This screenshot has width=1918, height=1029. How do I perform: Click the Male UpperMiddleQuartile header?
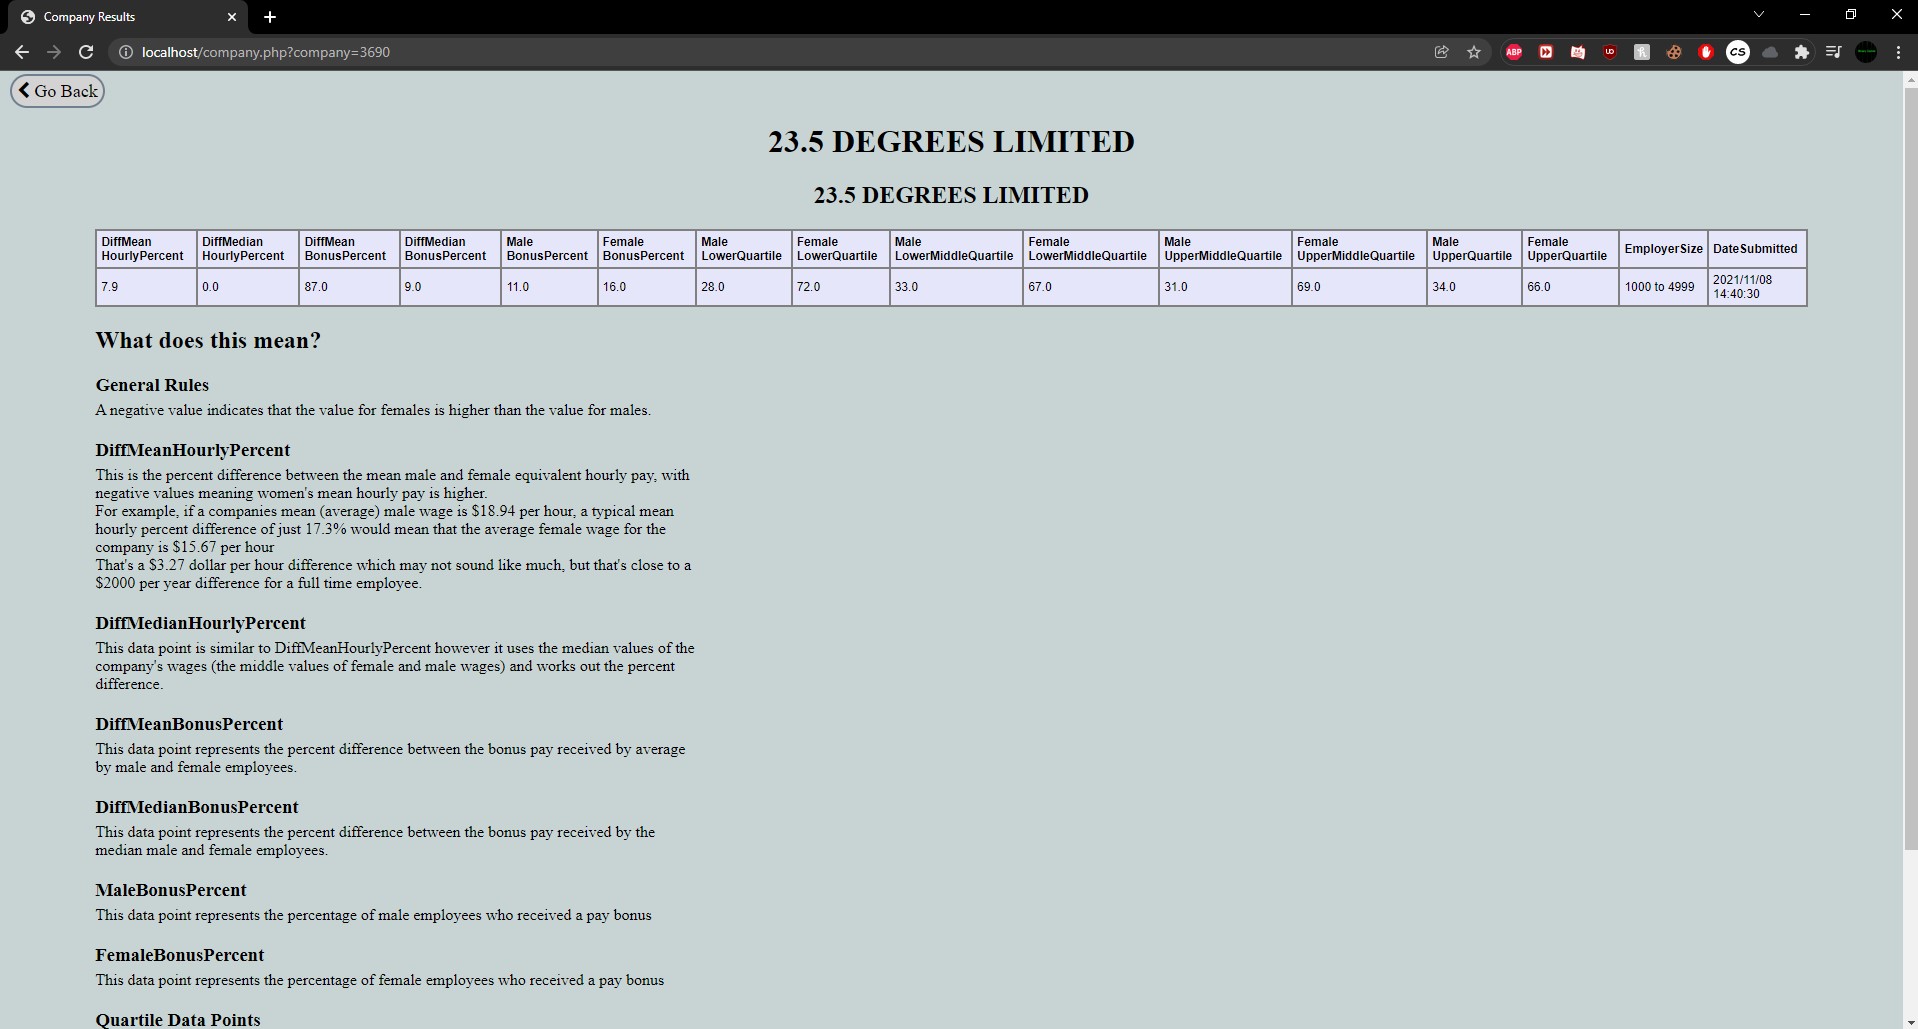click(1225, 249)
